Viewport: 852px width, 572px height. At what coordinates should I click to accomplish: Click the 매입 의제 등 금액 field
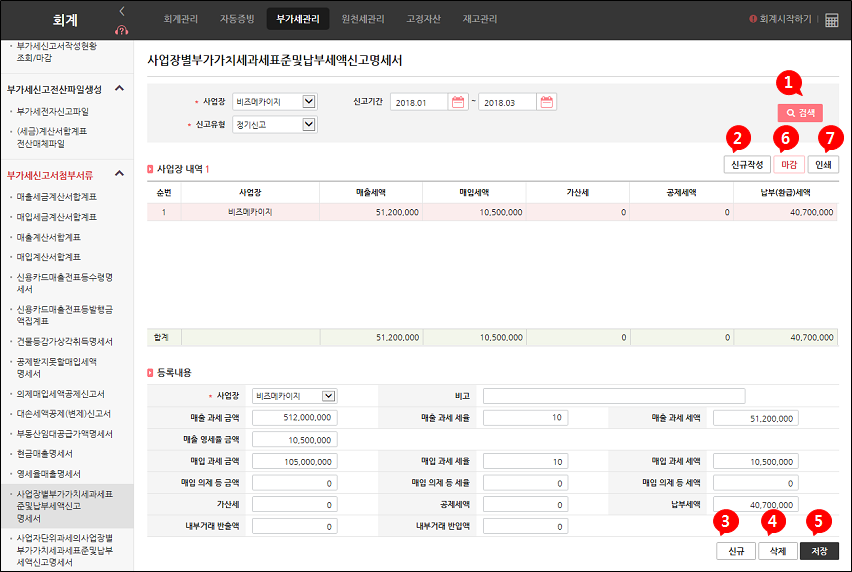pyautogui.click(x=295, y=483)
